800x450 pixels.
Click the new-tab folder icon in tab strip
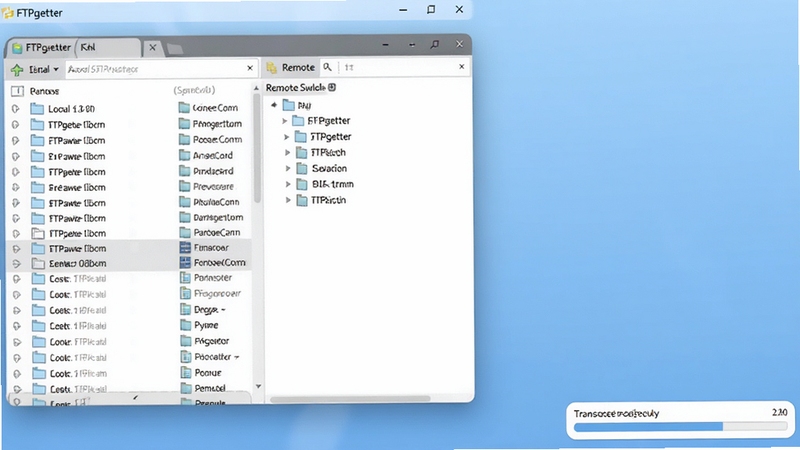pyautogui.click(x=174, y=48)
